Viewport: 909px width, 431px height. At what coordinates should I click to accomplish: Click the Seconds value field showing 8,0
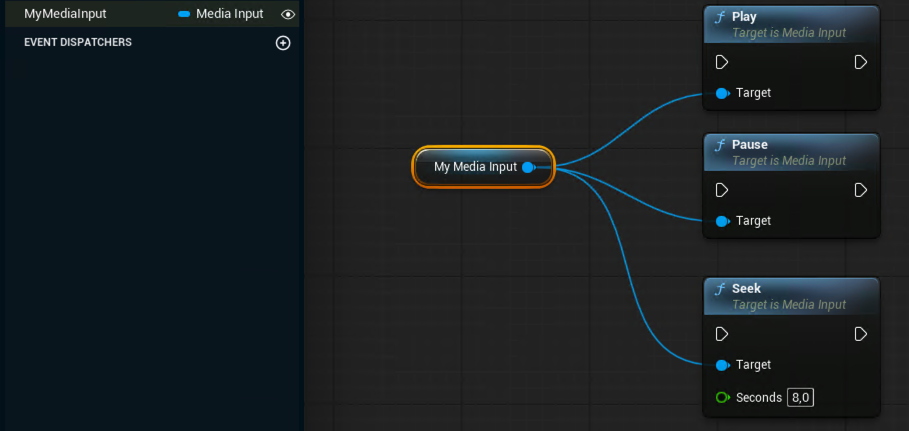800,397
